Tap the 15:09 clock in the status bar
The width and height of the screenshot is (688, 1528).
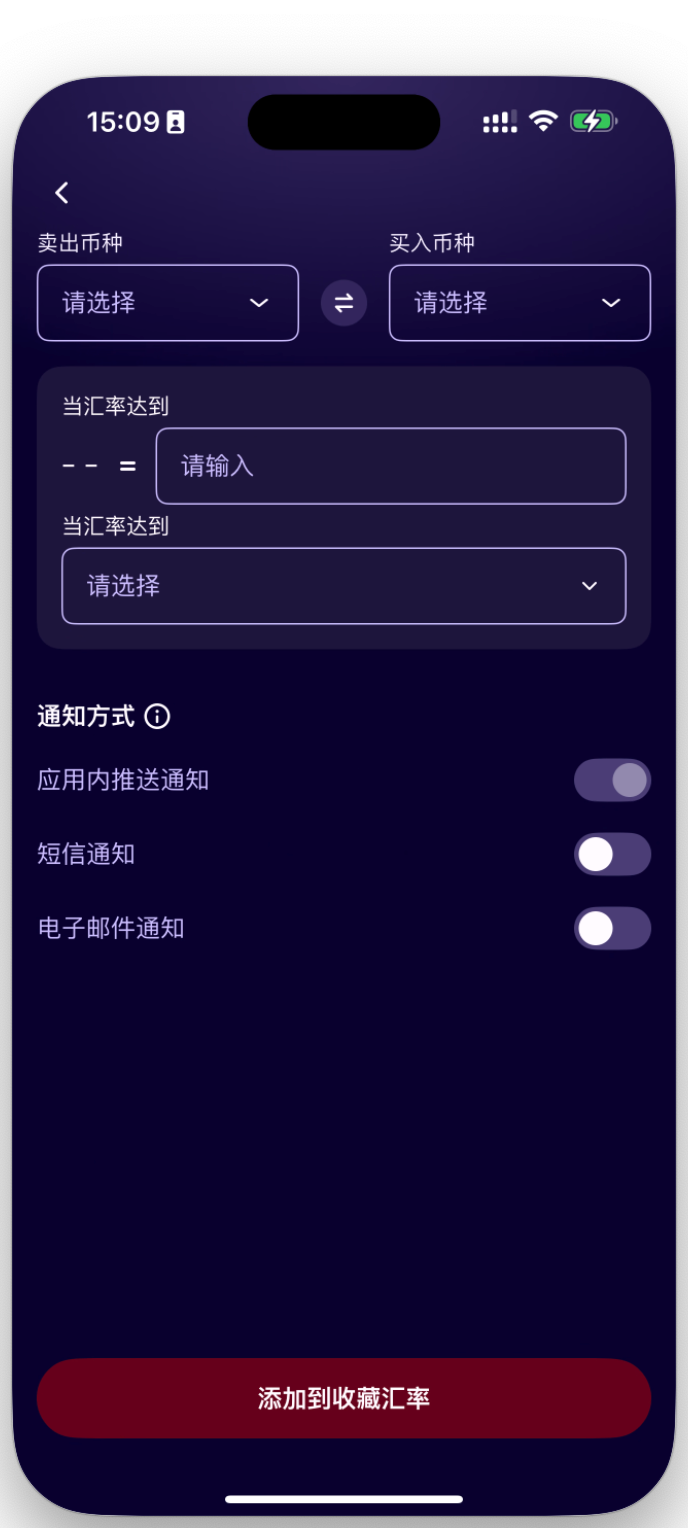click(123, 122)
